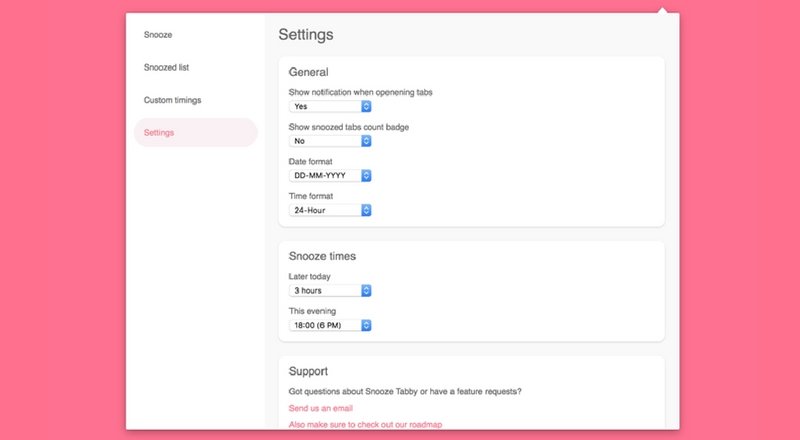Image resolution: width=800 pixels, height=440 pixels.
Task: Open the check out our roadmap link
Action: click(365, 425)
